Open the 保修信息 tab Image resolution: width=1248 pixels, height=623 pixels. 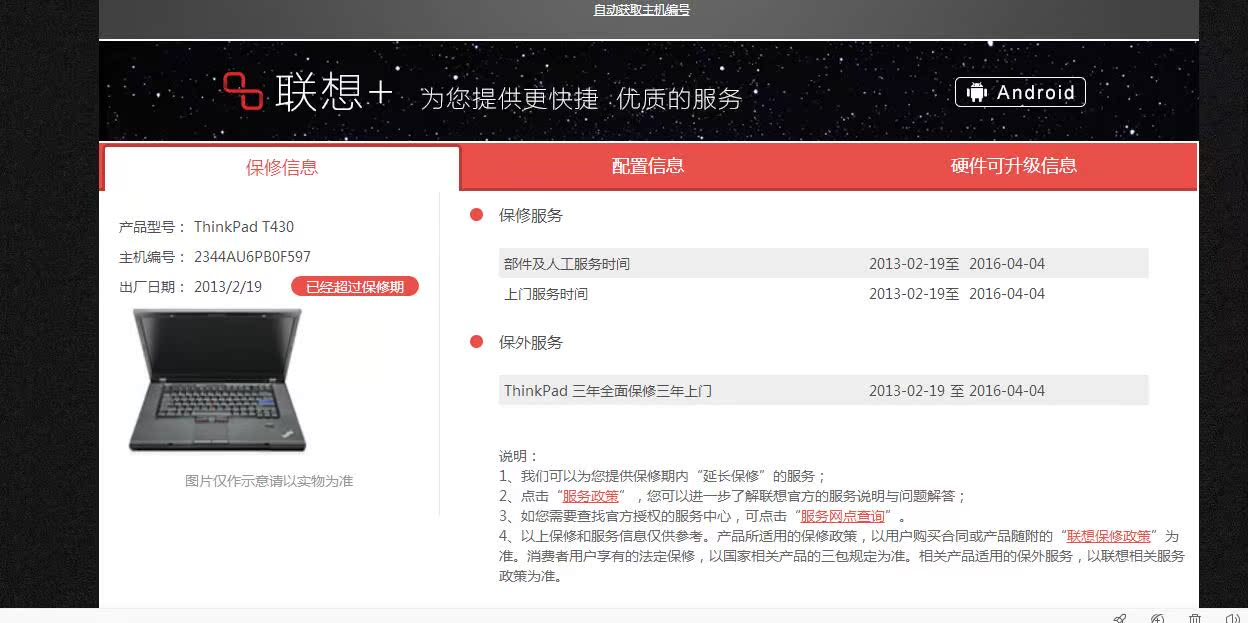tap(282, 168)
